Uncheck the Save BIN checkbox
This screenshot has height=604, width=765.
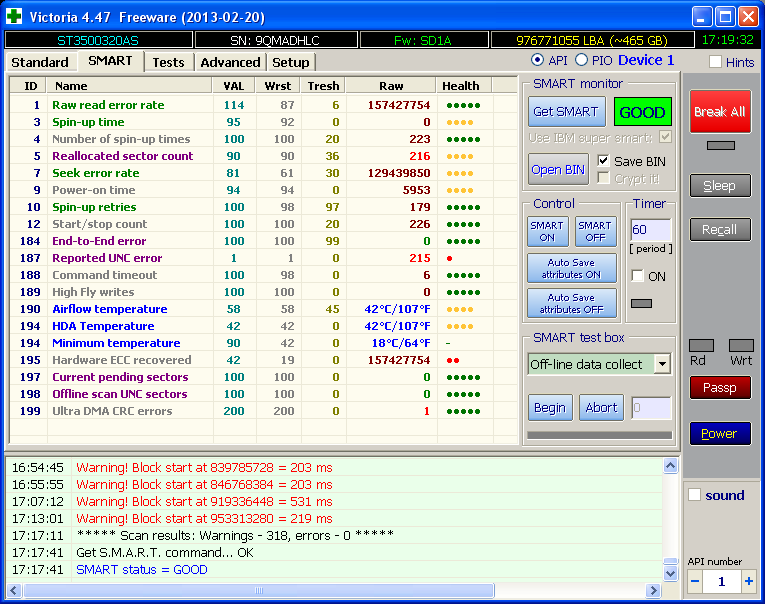coord(603,161)
